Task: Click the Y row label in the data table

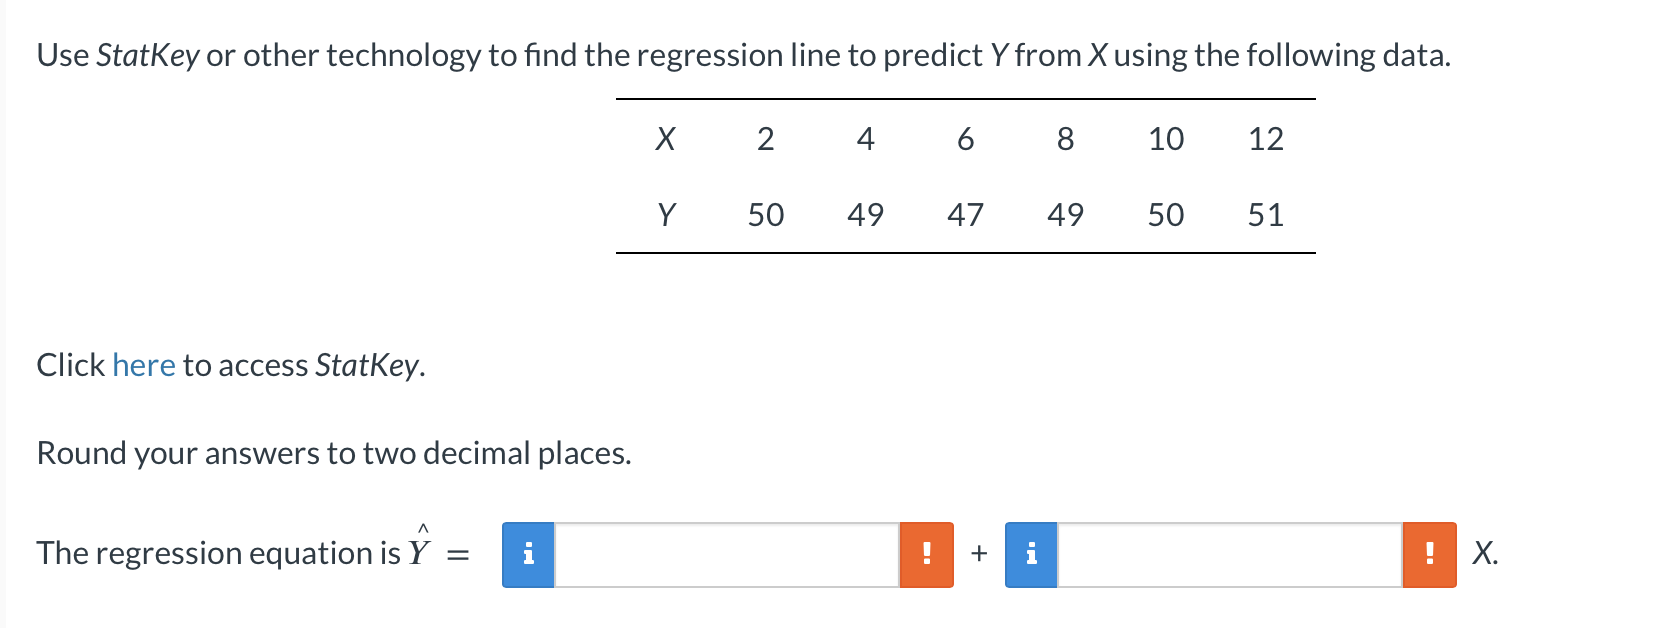Action: [x=667, y=213]
